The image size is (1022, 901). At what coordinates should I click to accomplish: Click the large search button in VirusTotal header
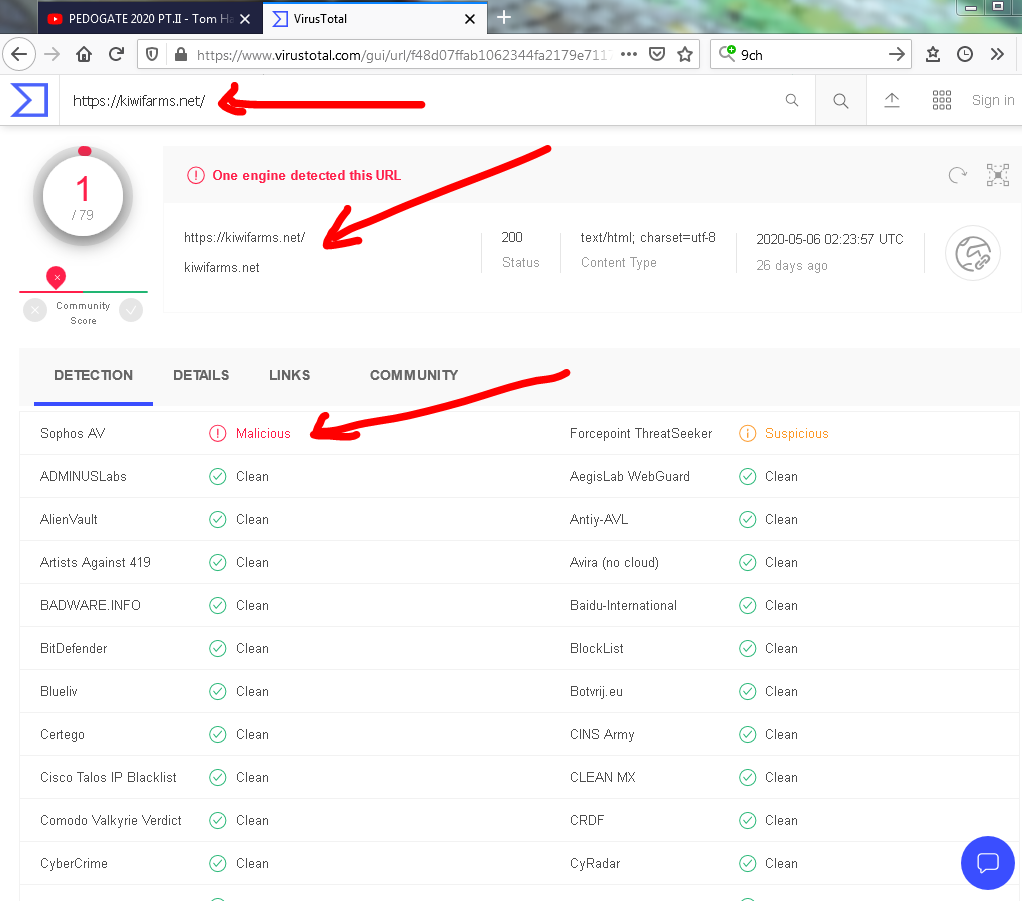click(841, 100)
